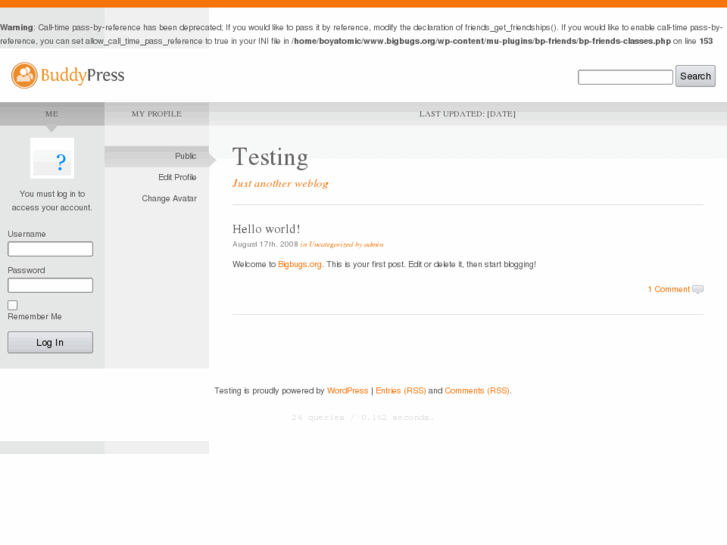Click the 'LAST UPDATED: [DATE]' text
The width and height of the screenshot is (727, 545).
(x=467, y=114)
